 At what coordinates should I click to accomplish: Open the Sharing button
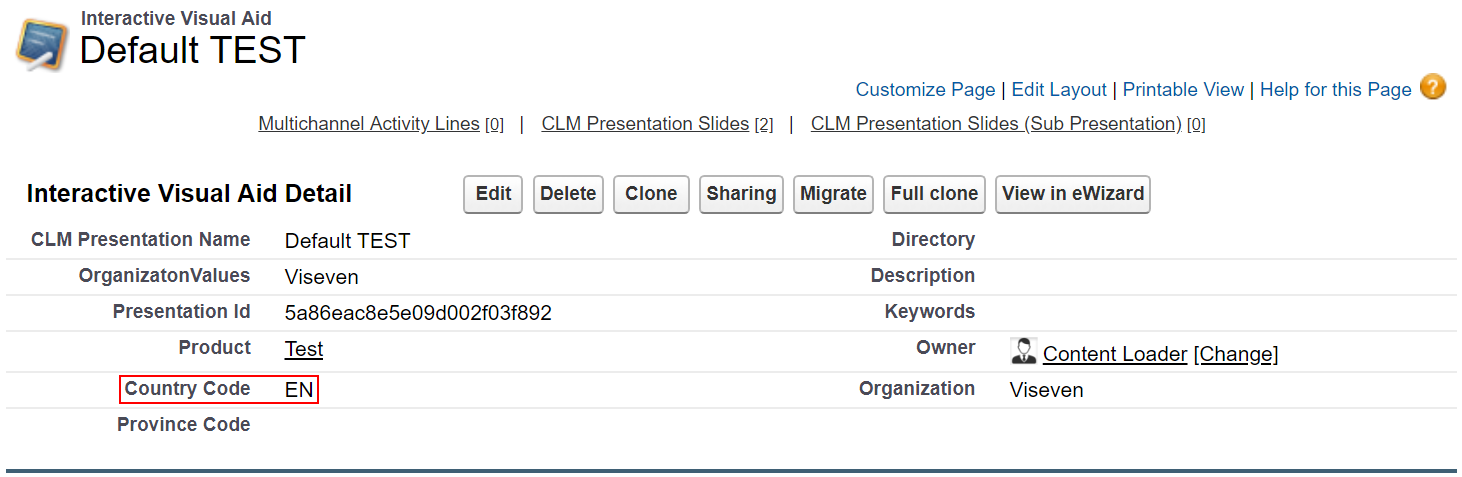click(x=741, y=194)
